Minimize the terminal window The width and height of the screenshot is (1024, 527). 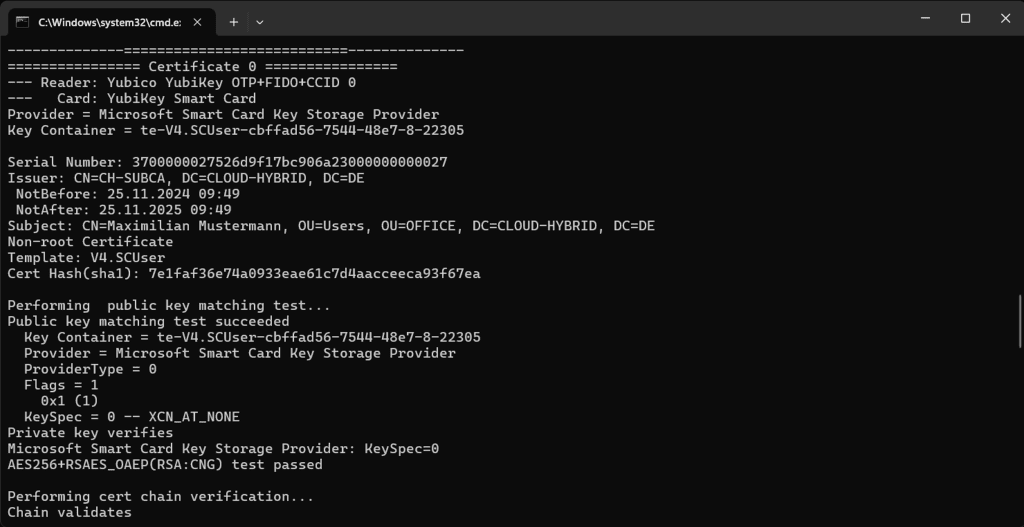click(920, 18)
